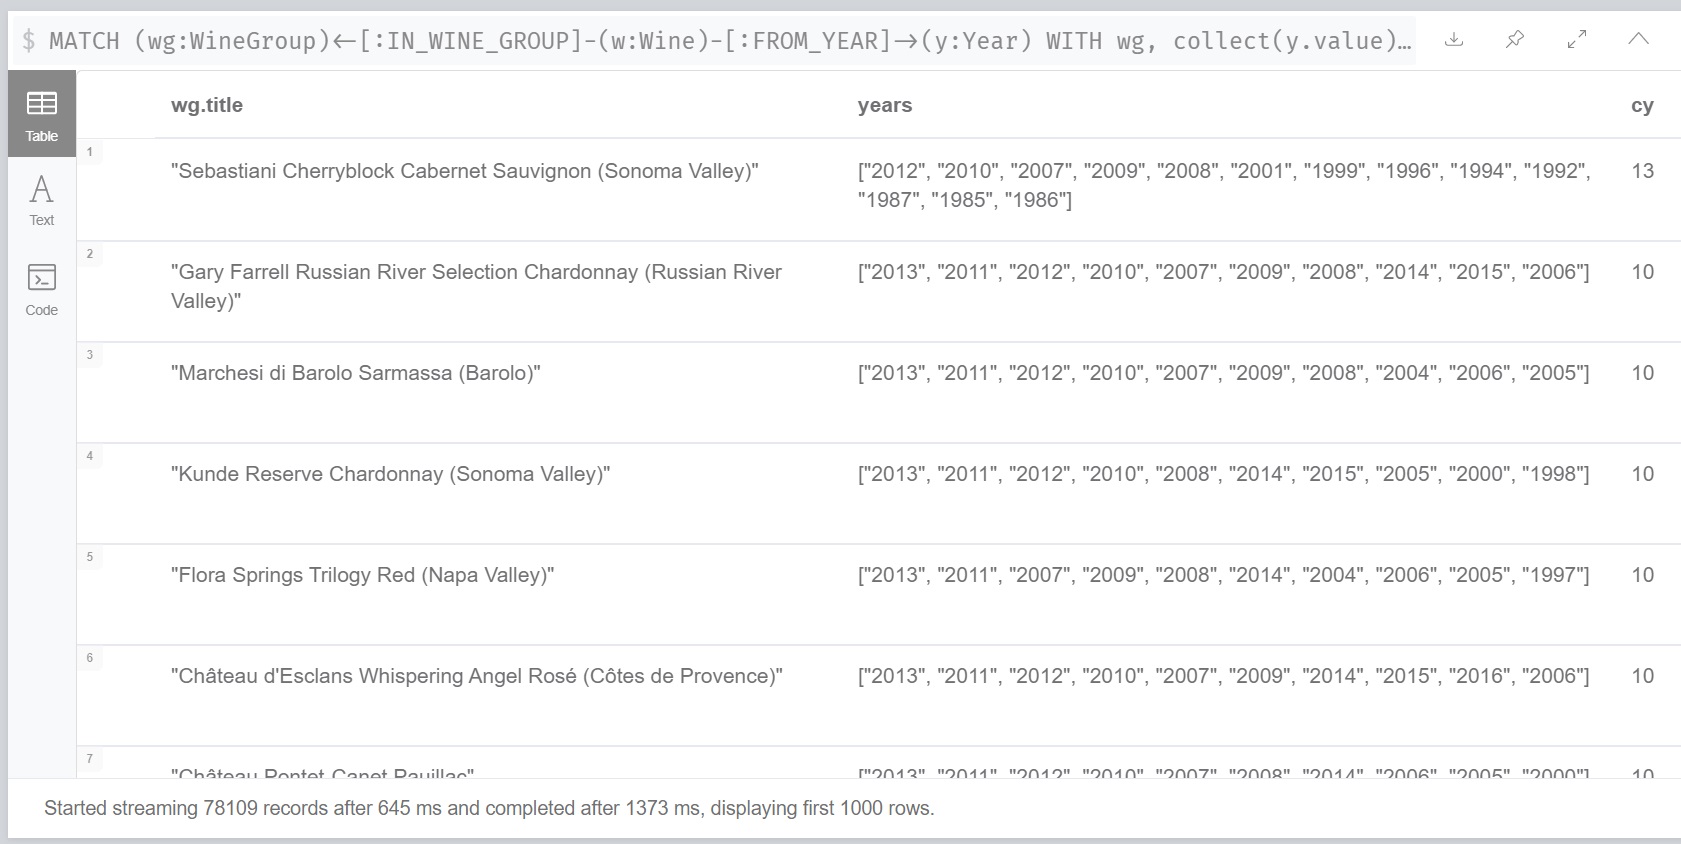Select cy value for Marchesi di Barolo row

pos(1642,373)
